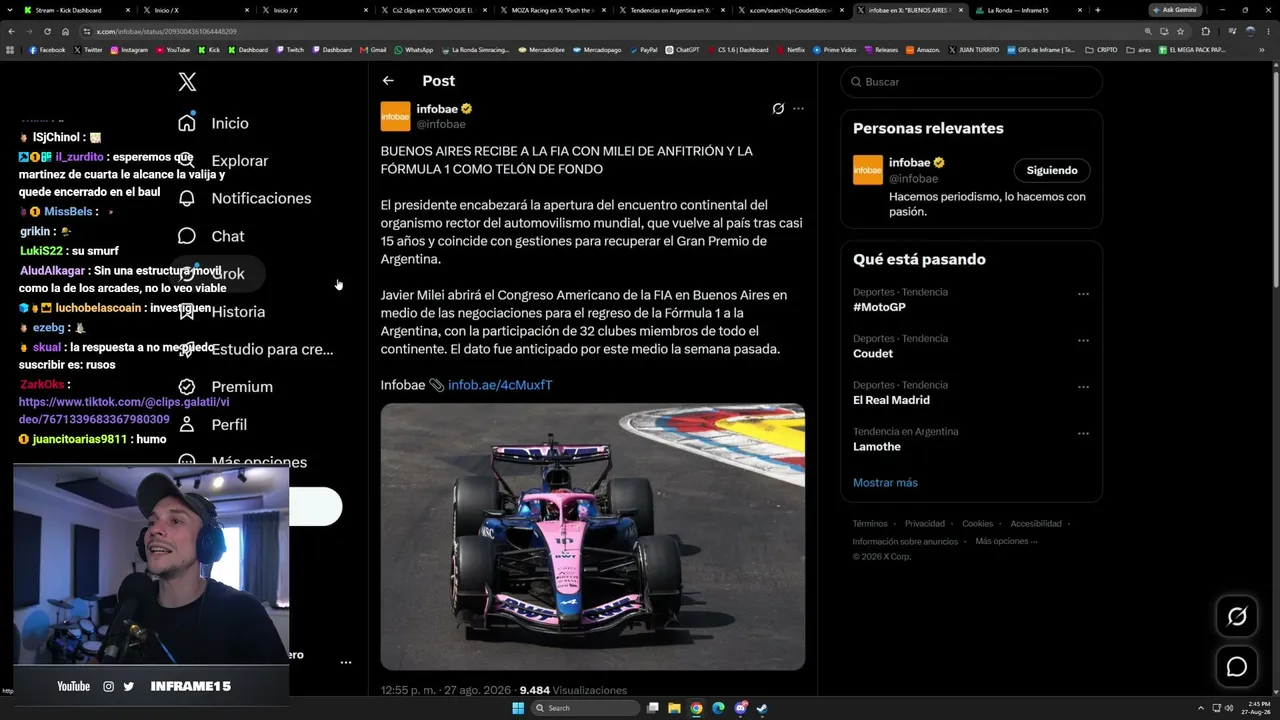Image resolution: width=1280 pixels, height=720 pixels.
Task: Open the floating messages button
Action: pos(1237,667)
